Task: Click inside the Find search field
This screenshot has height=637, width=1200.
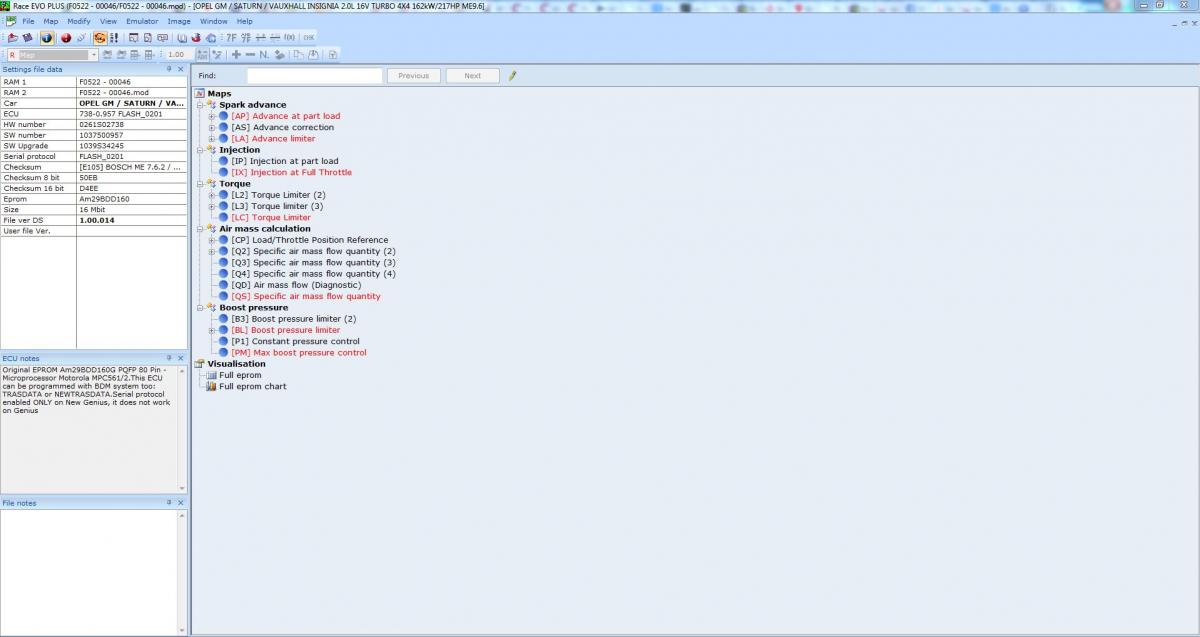Action: coord(315,75)
